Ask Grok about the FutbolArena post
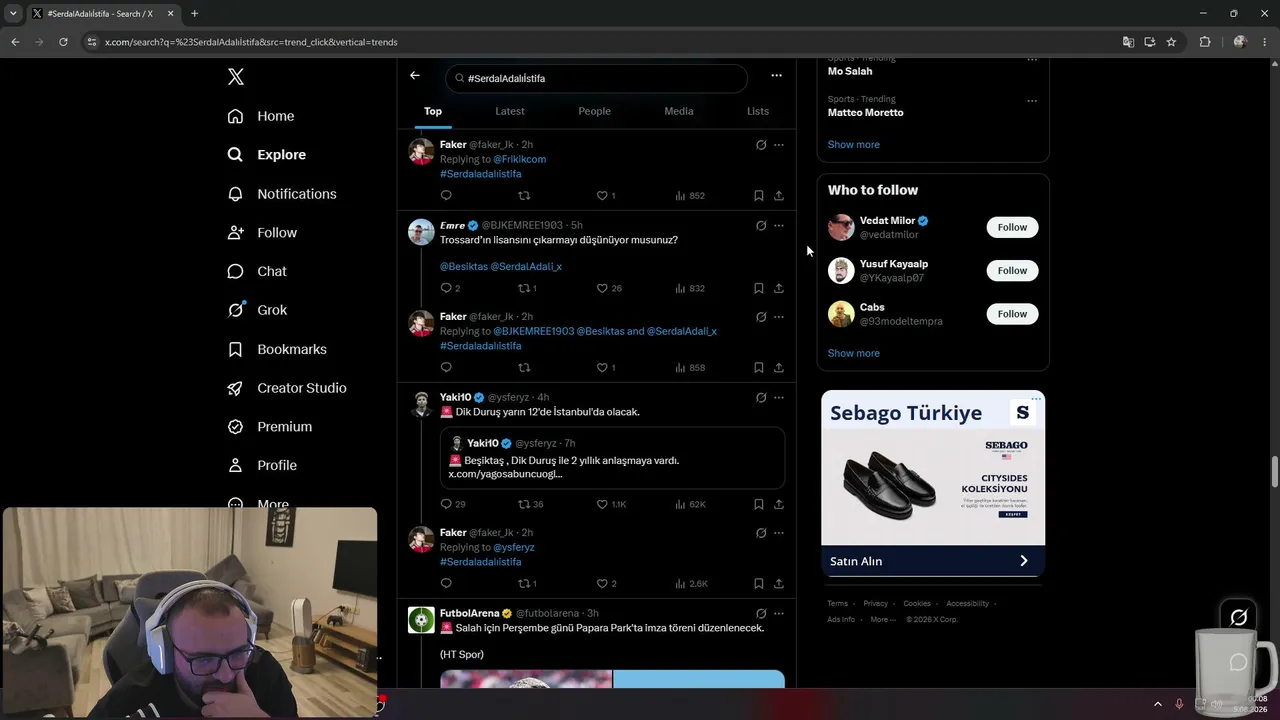Screen dimensions: 1280x720 [761, 614]
